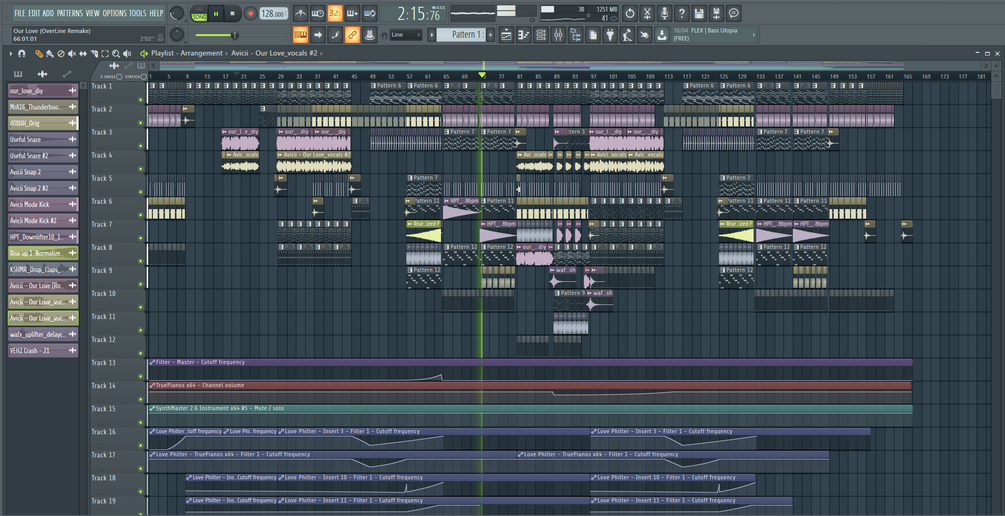
Task: Select Useful Snare clip in picker
Action: point(44,139)
